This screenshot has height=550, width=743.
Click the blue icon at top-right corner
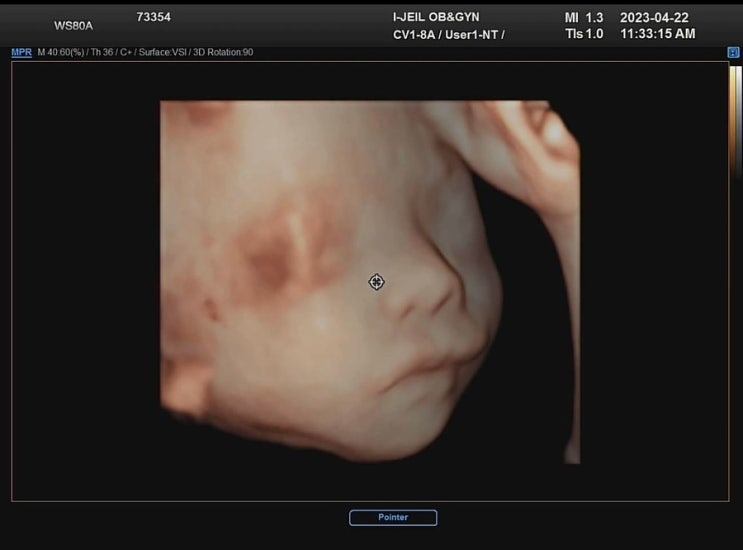pos(733,51)
